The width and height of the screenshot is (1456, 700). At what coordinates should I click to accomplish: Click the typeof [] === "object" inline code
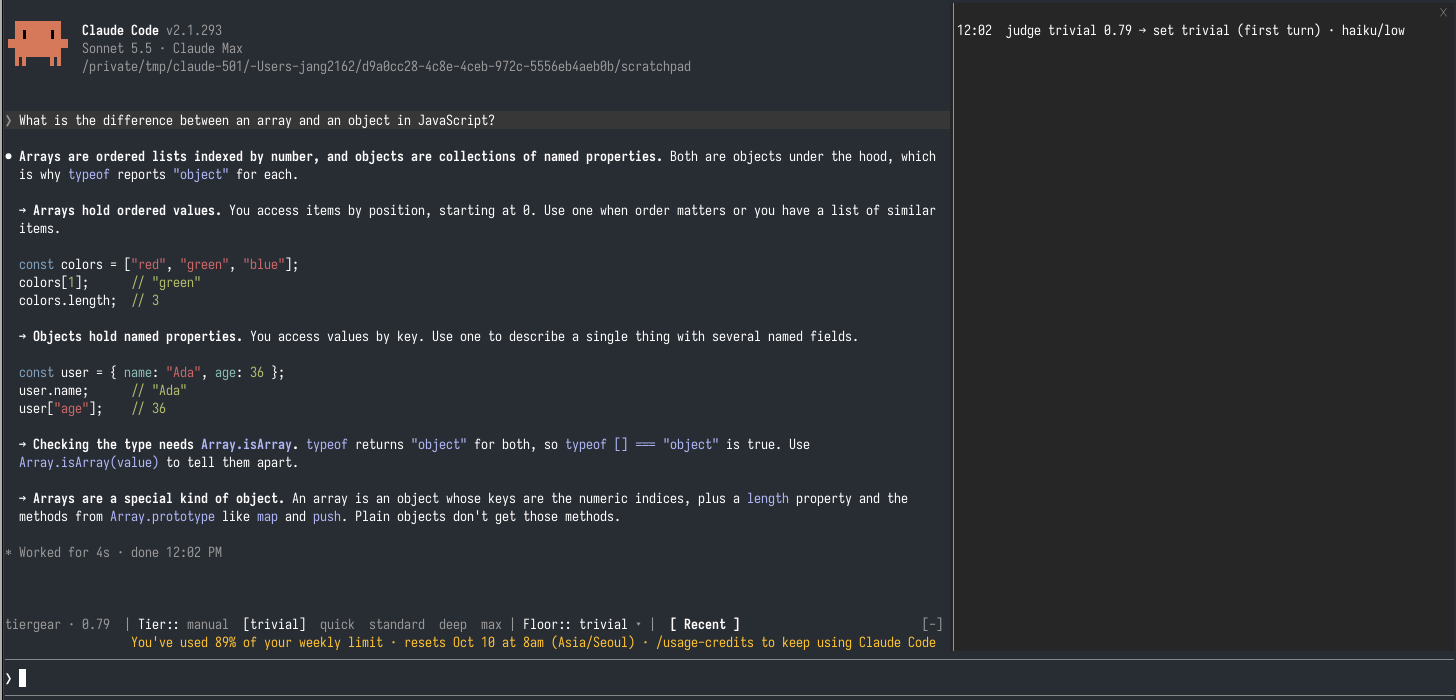pos(642,444)
